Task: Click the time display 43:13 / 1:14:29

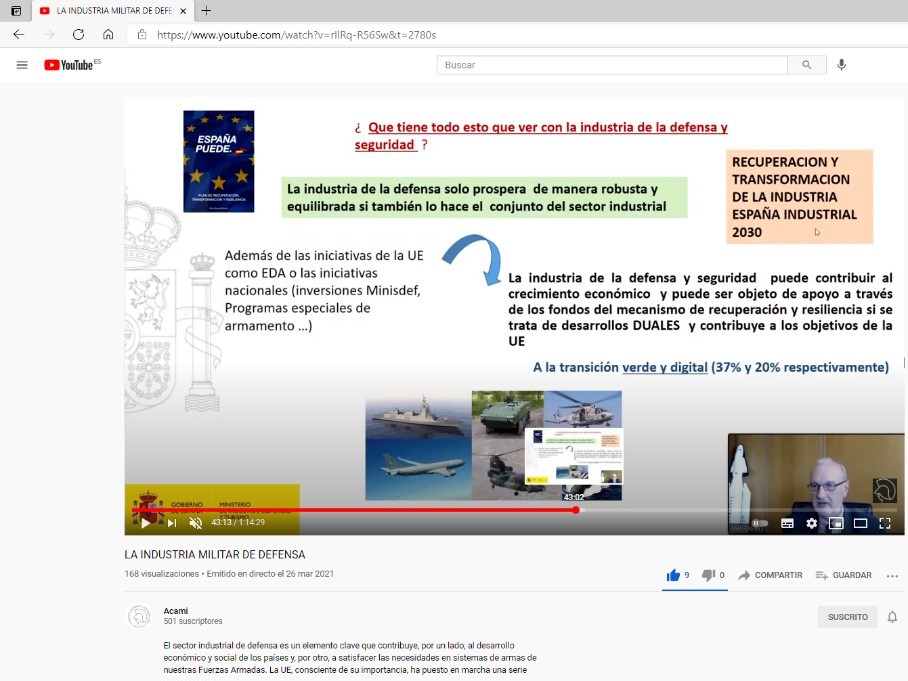Action: [238, 522]
